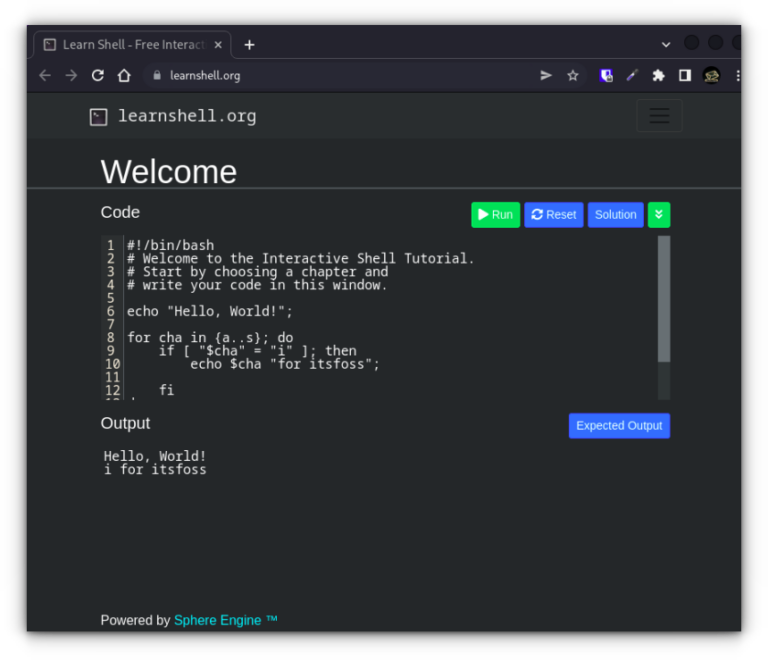
Task: Open the Bitwarden shield extension icon
Action: pos(606,75)
